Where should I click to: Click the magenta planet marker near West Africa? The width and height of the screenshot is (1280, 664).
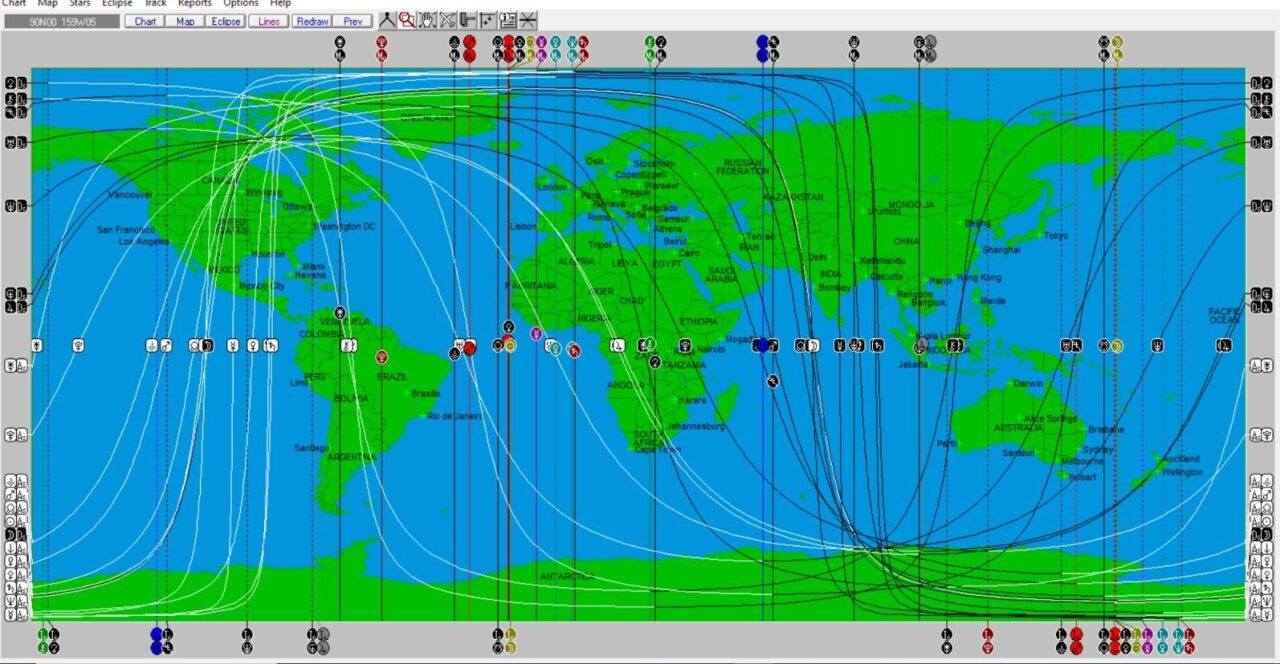536,333
